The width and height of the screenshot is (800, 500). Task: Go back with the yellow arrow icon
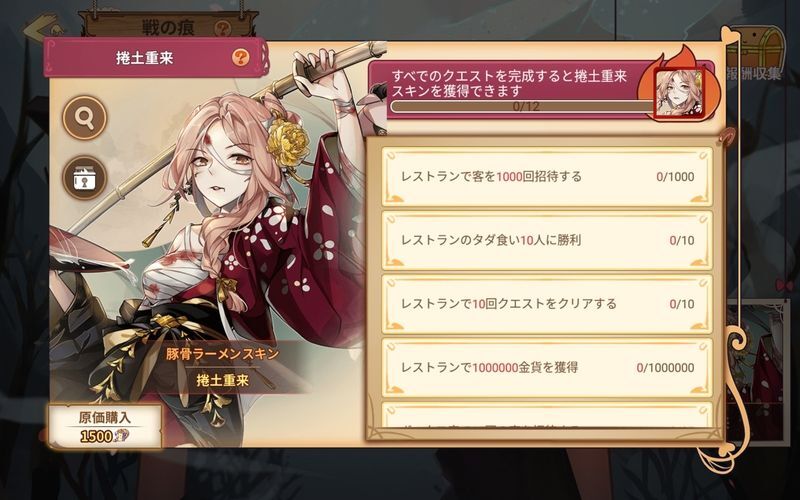(x=43, y=27)
